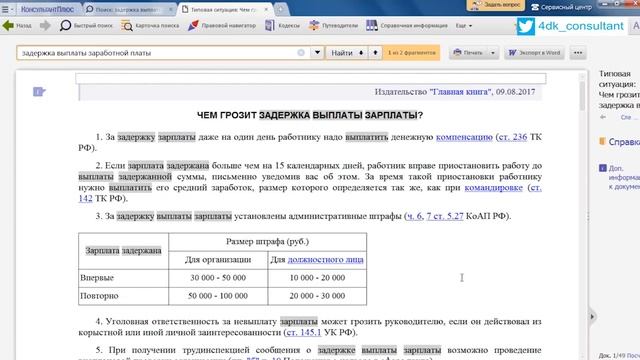640x360 pixels.
Task: Open Справочная информация
Action: [x=407, y=25]
